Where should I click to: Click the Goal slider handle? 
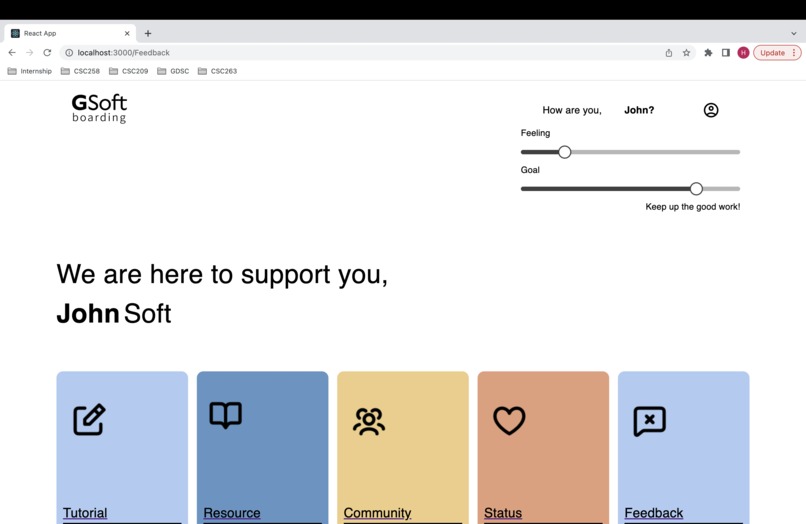point(696,189)
